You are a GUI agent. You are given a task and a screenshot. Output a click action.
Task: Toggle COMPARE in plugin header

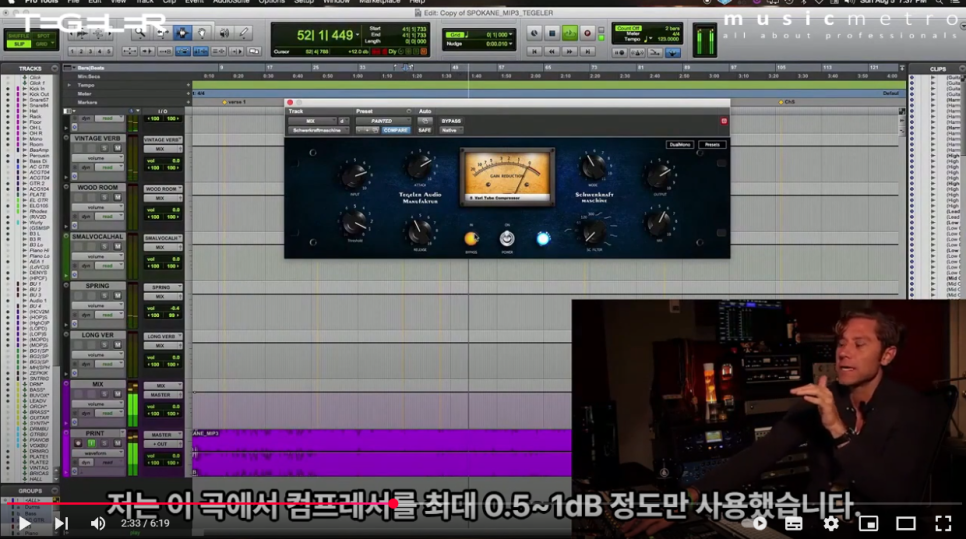(x=396, y=131)
